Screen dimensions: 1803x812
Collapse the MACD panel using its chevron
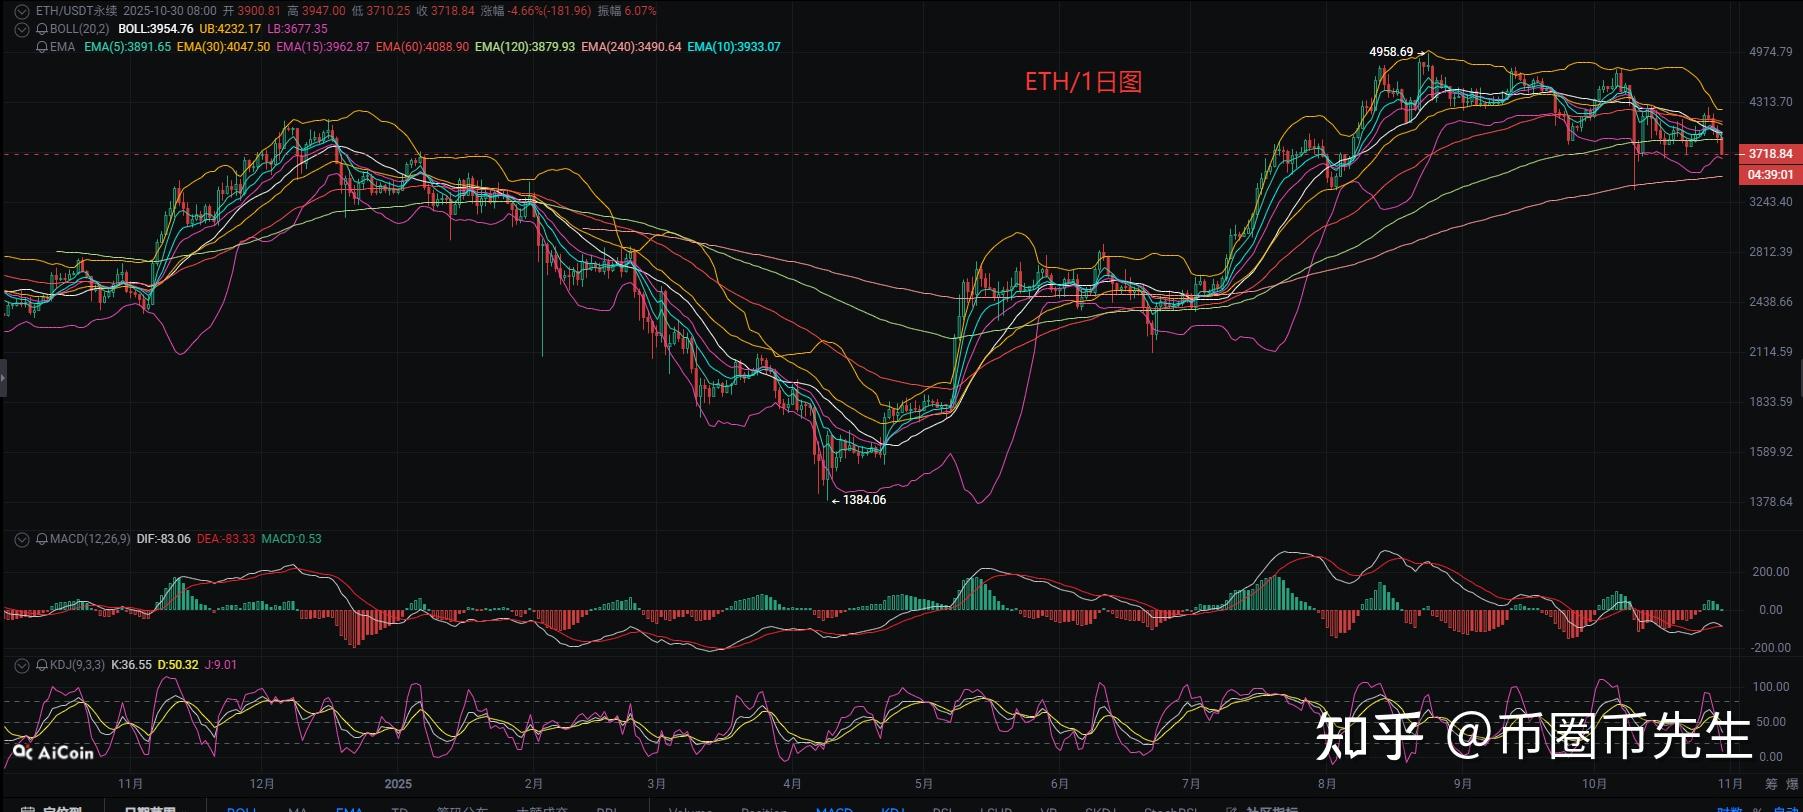click(x=22, y=539)
